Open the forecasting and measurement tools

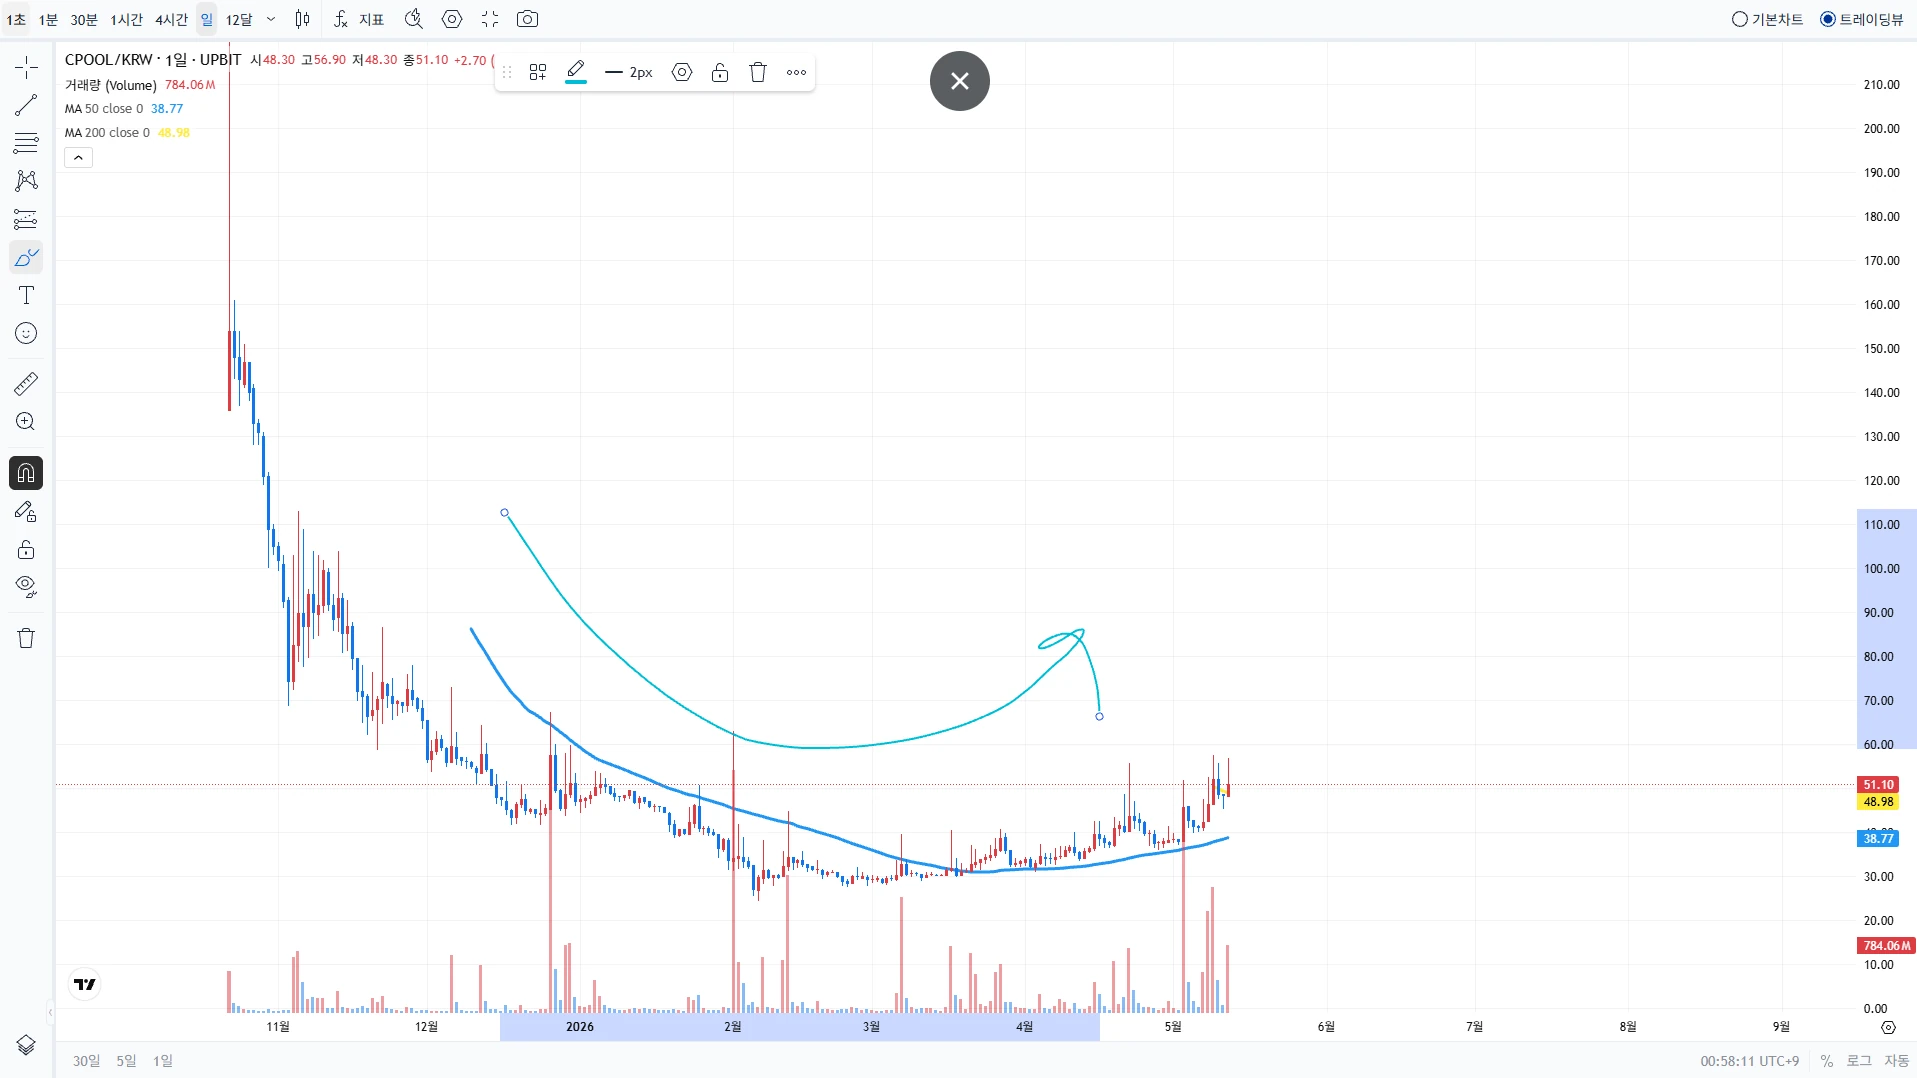tap(26, 219)
